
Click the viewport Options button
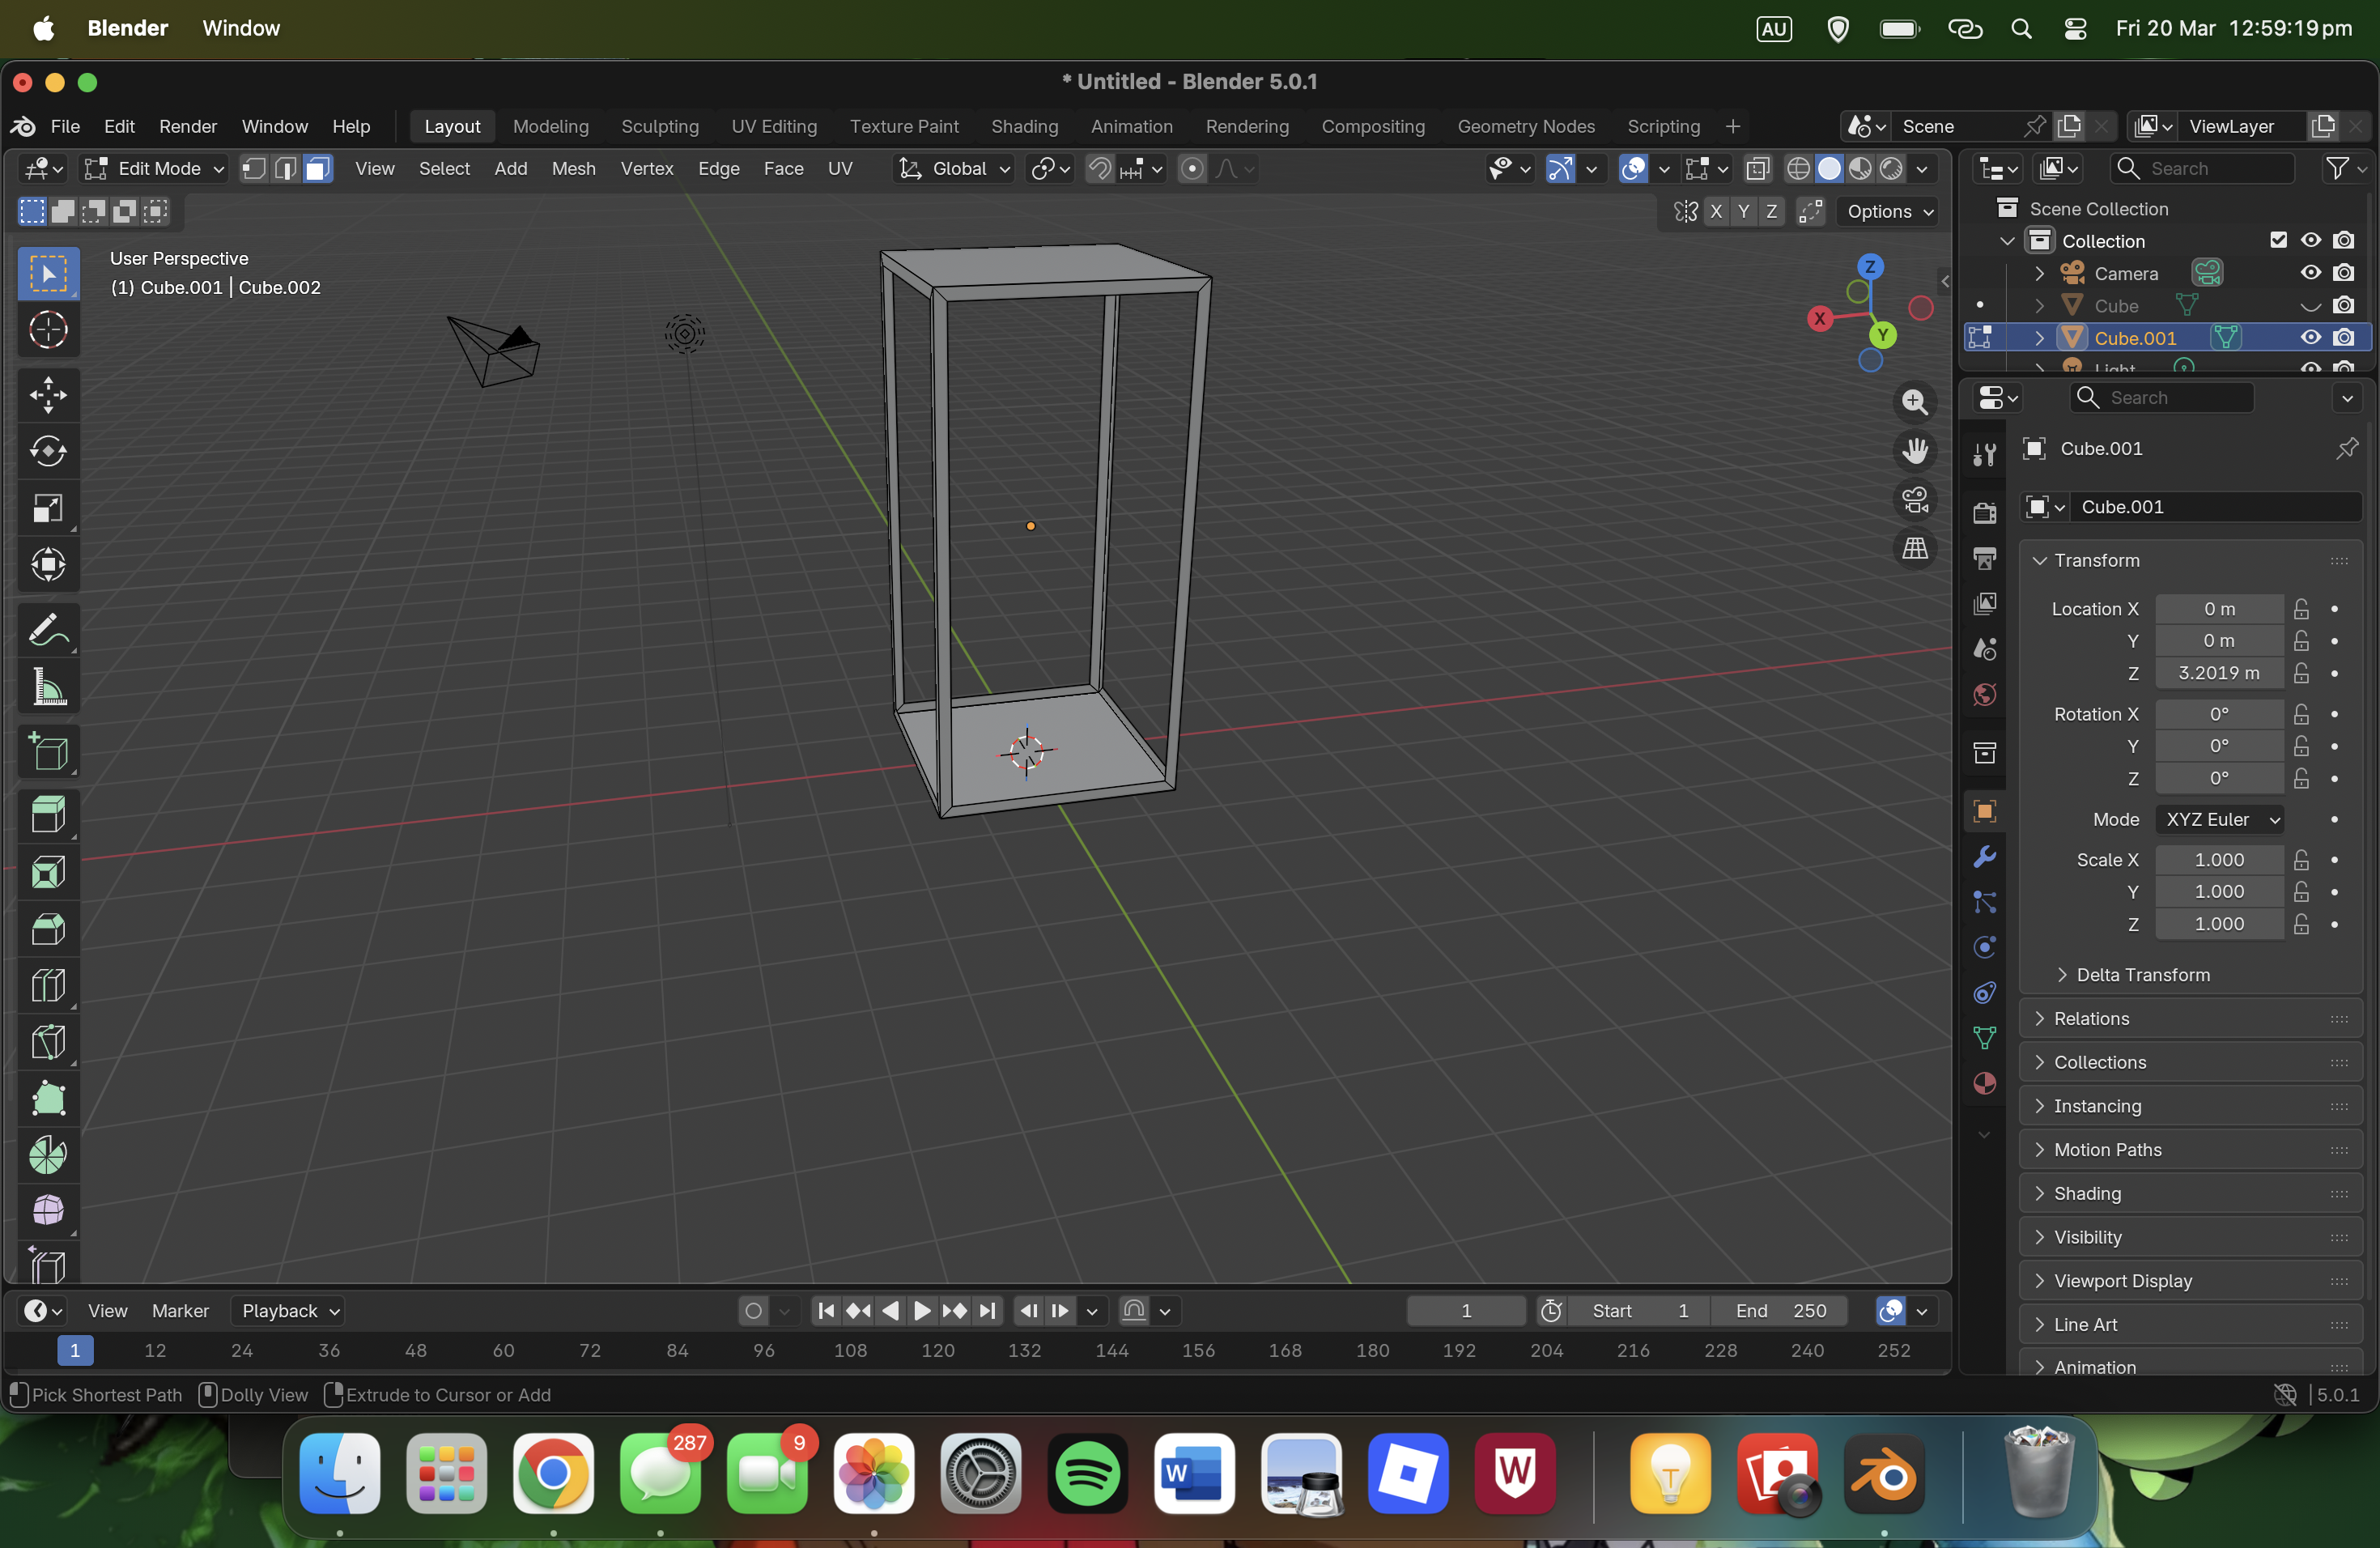(1889, 211)
